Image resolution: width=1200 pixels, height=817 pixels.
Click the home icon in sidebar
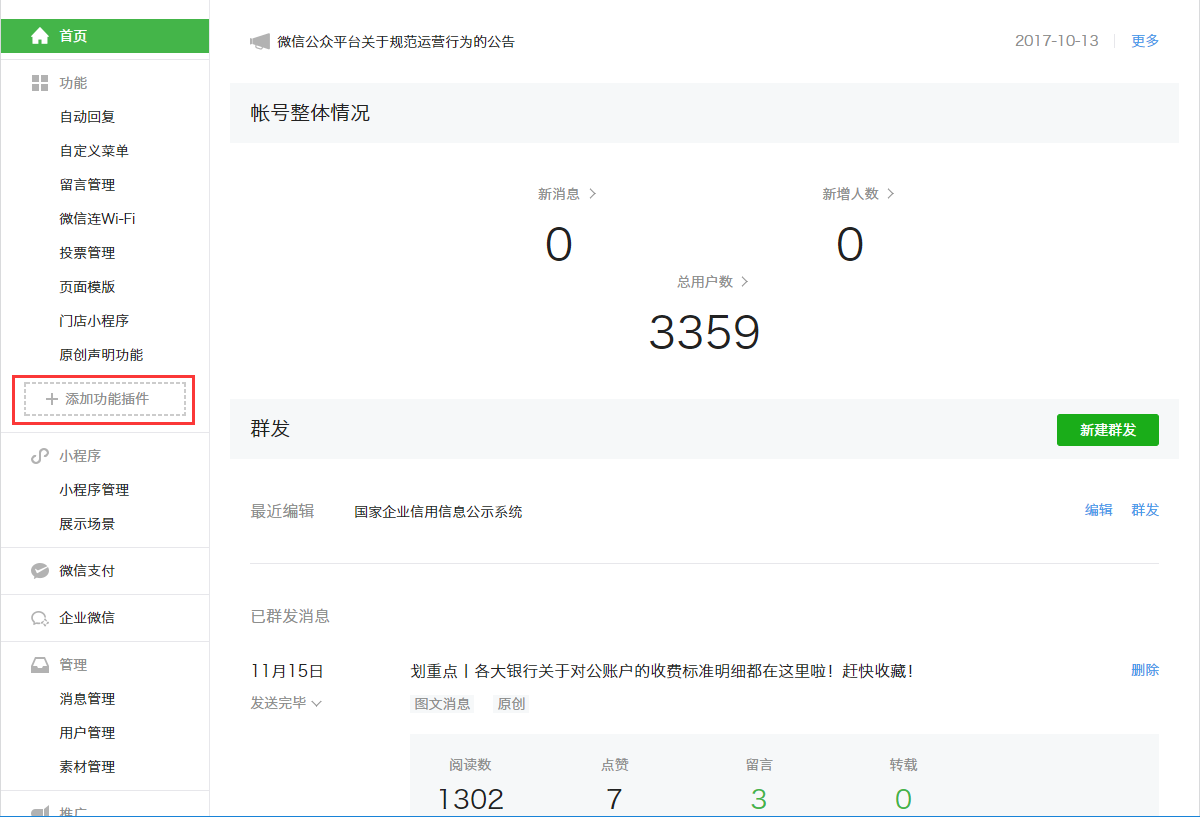pyautogui.click(x=40, y=36)
